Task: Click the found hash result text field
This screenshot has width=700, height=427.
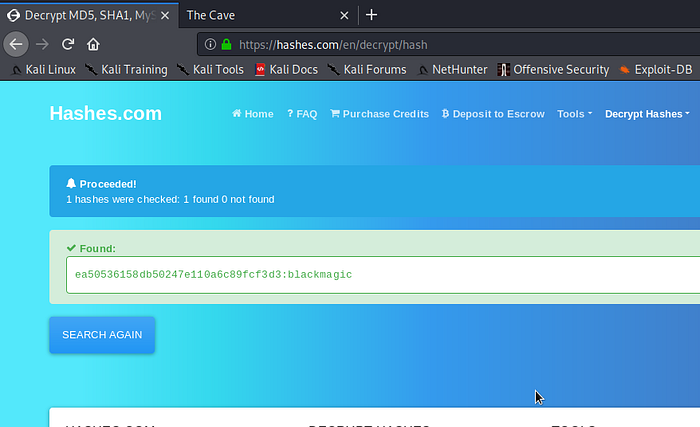Action: [380, 274]
